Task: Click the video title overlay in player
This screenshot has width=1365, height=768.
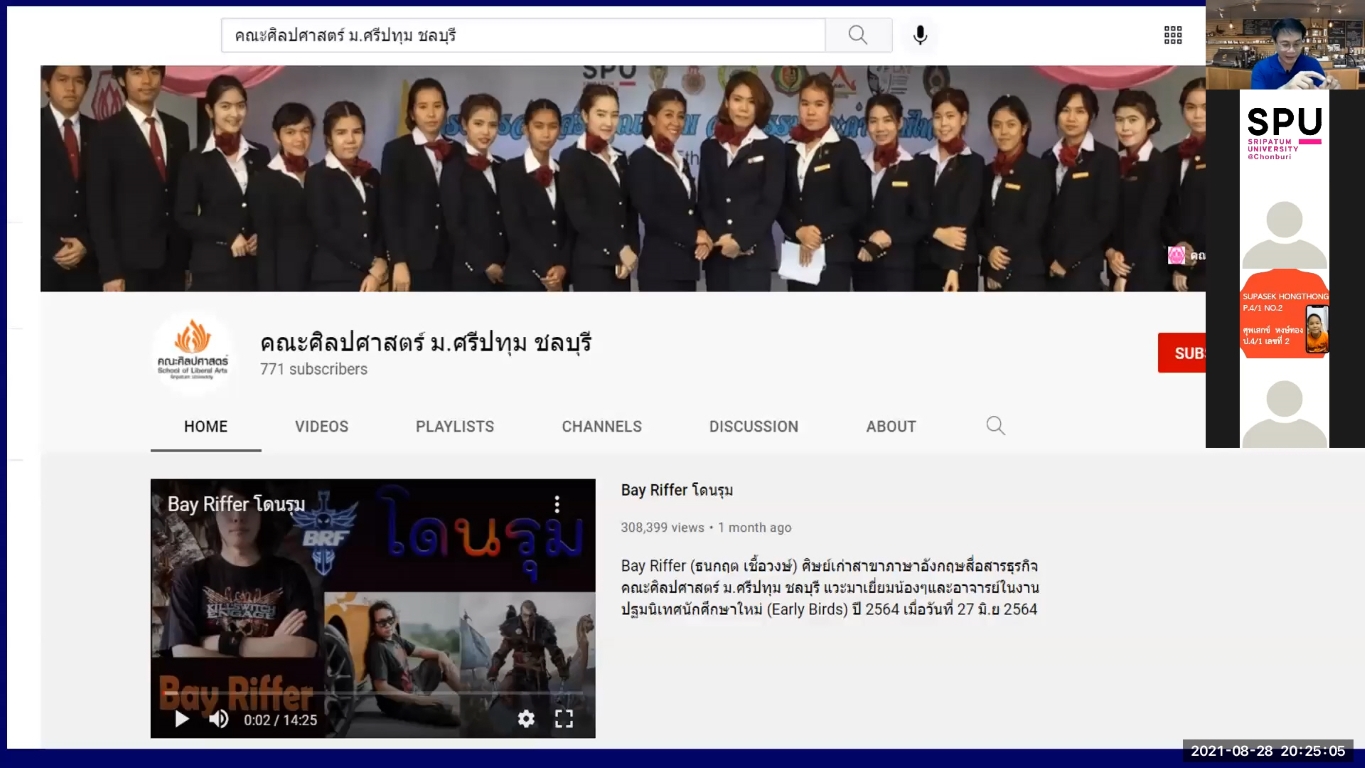Action: 236,504
